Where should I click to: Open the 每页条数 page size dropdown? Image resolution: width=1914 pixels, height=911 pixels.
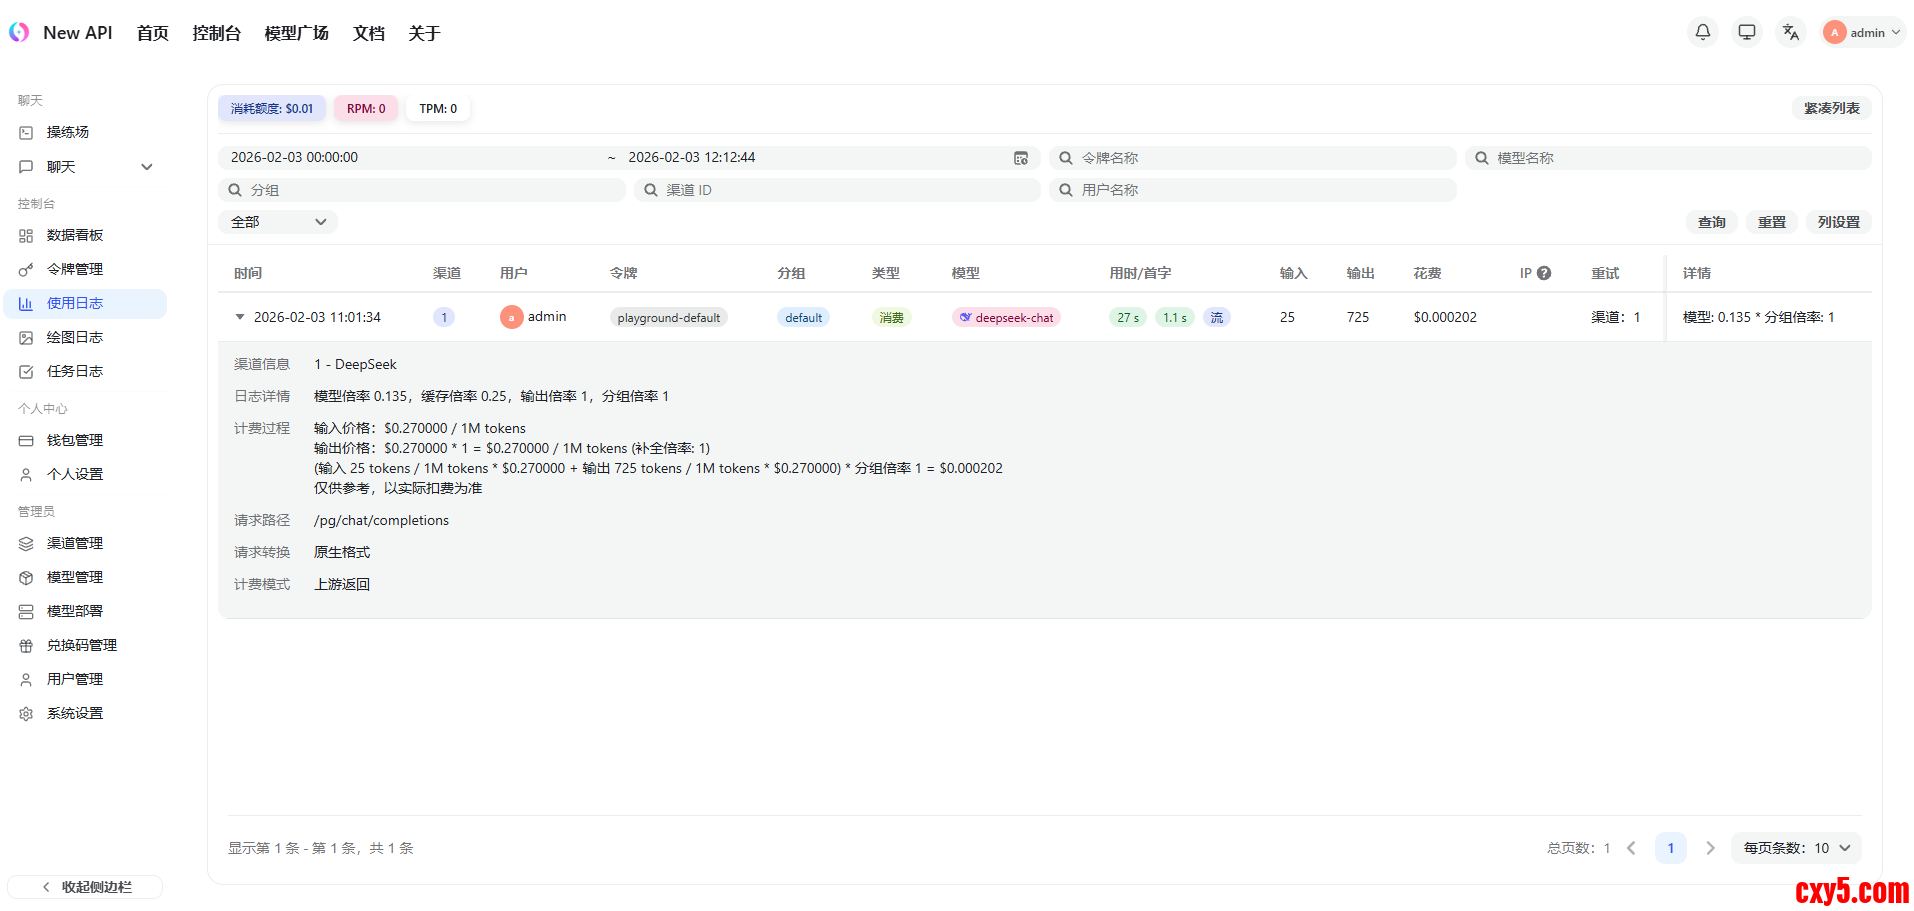1796,848
